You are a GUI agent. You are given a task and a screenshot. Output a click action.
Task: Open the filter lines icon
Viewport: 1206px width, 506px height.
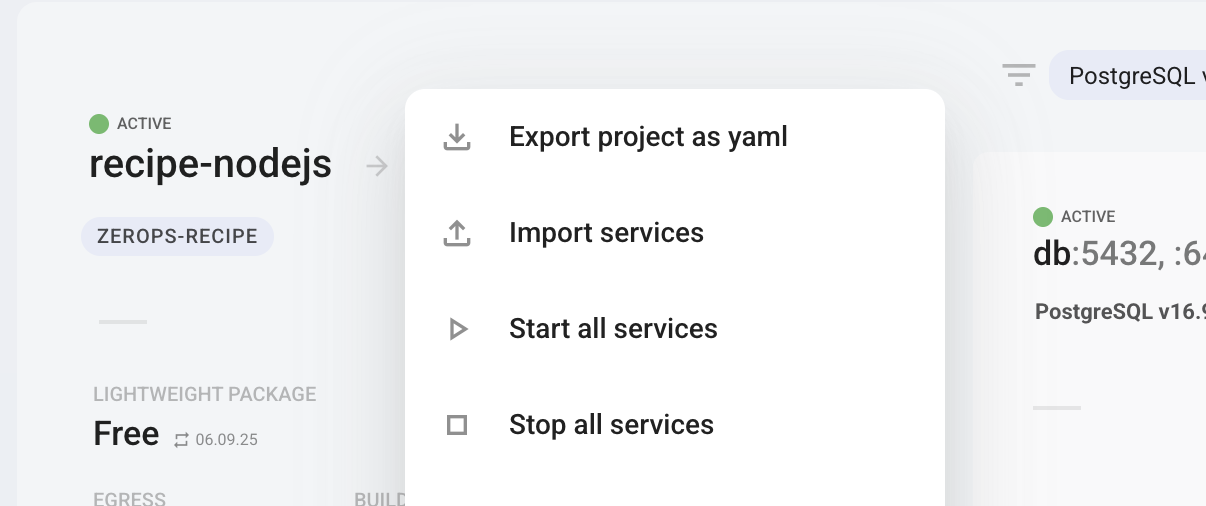1018,75
